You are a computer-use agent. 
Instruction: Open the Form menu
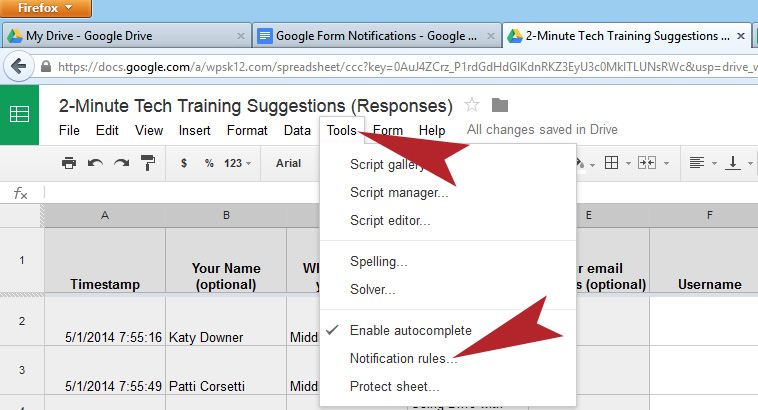(388, 131)
